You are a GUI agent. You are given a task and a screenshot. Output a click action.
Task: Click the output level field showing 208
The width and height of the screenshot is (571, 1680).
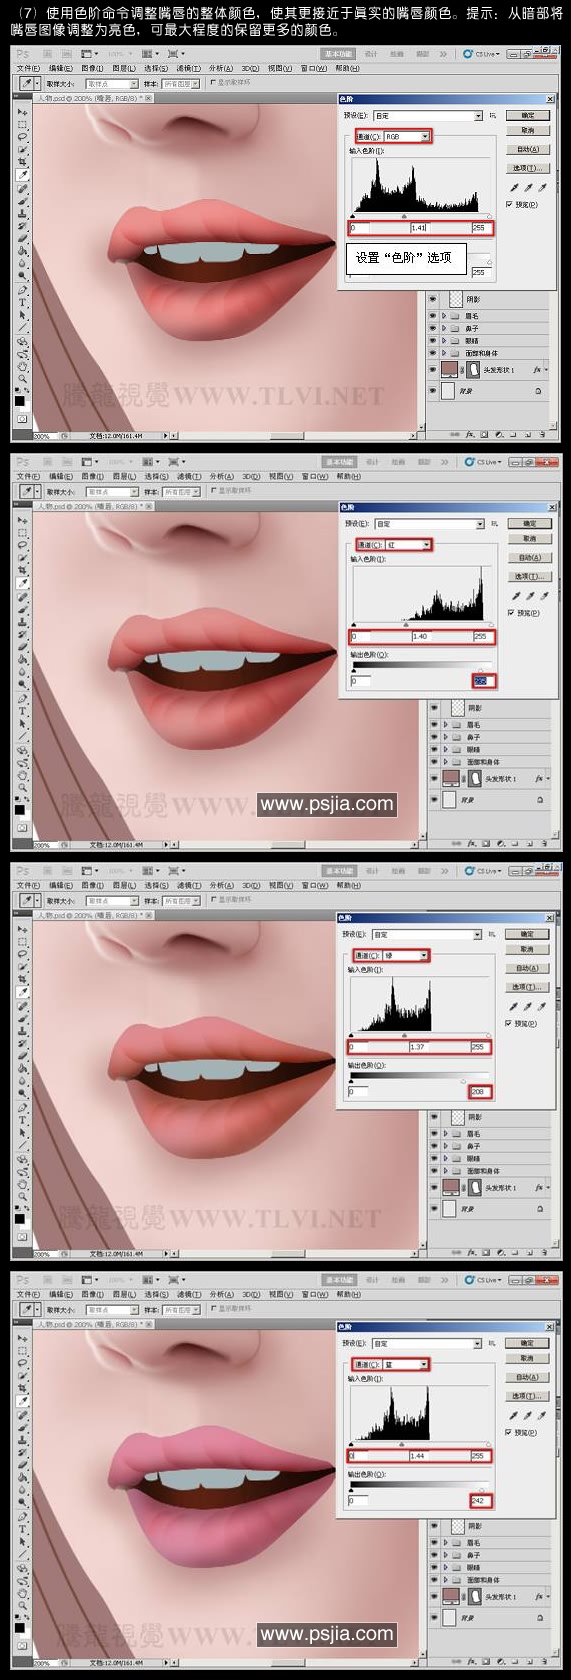coord(480,1091)
